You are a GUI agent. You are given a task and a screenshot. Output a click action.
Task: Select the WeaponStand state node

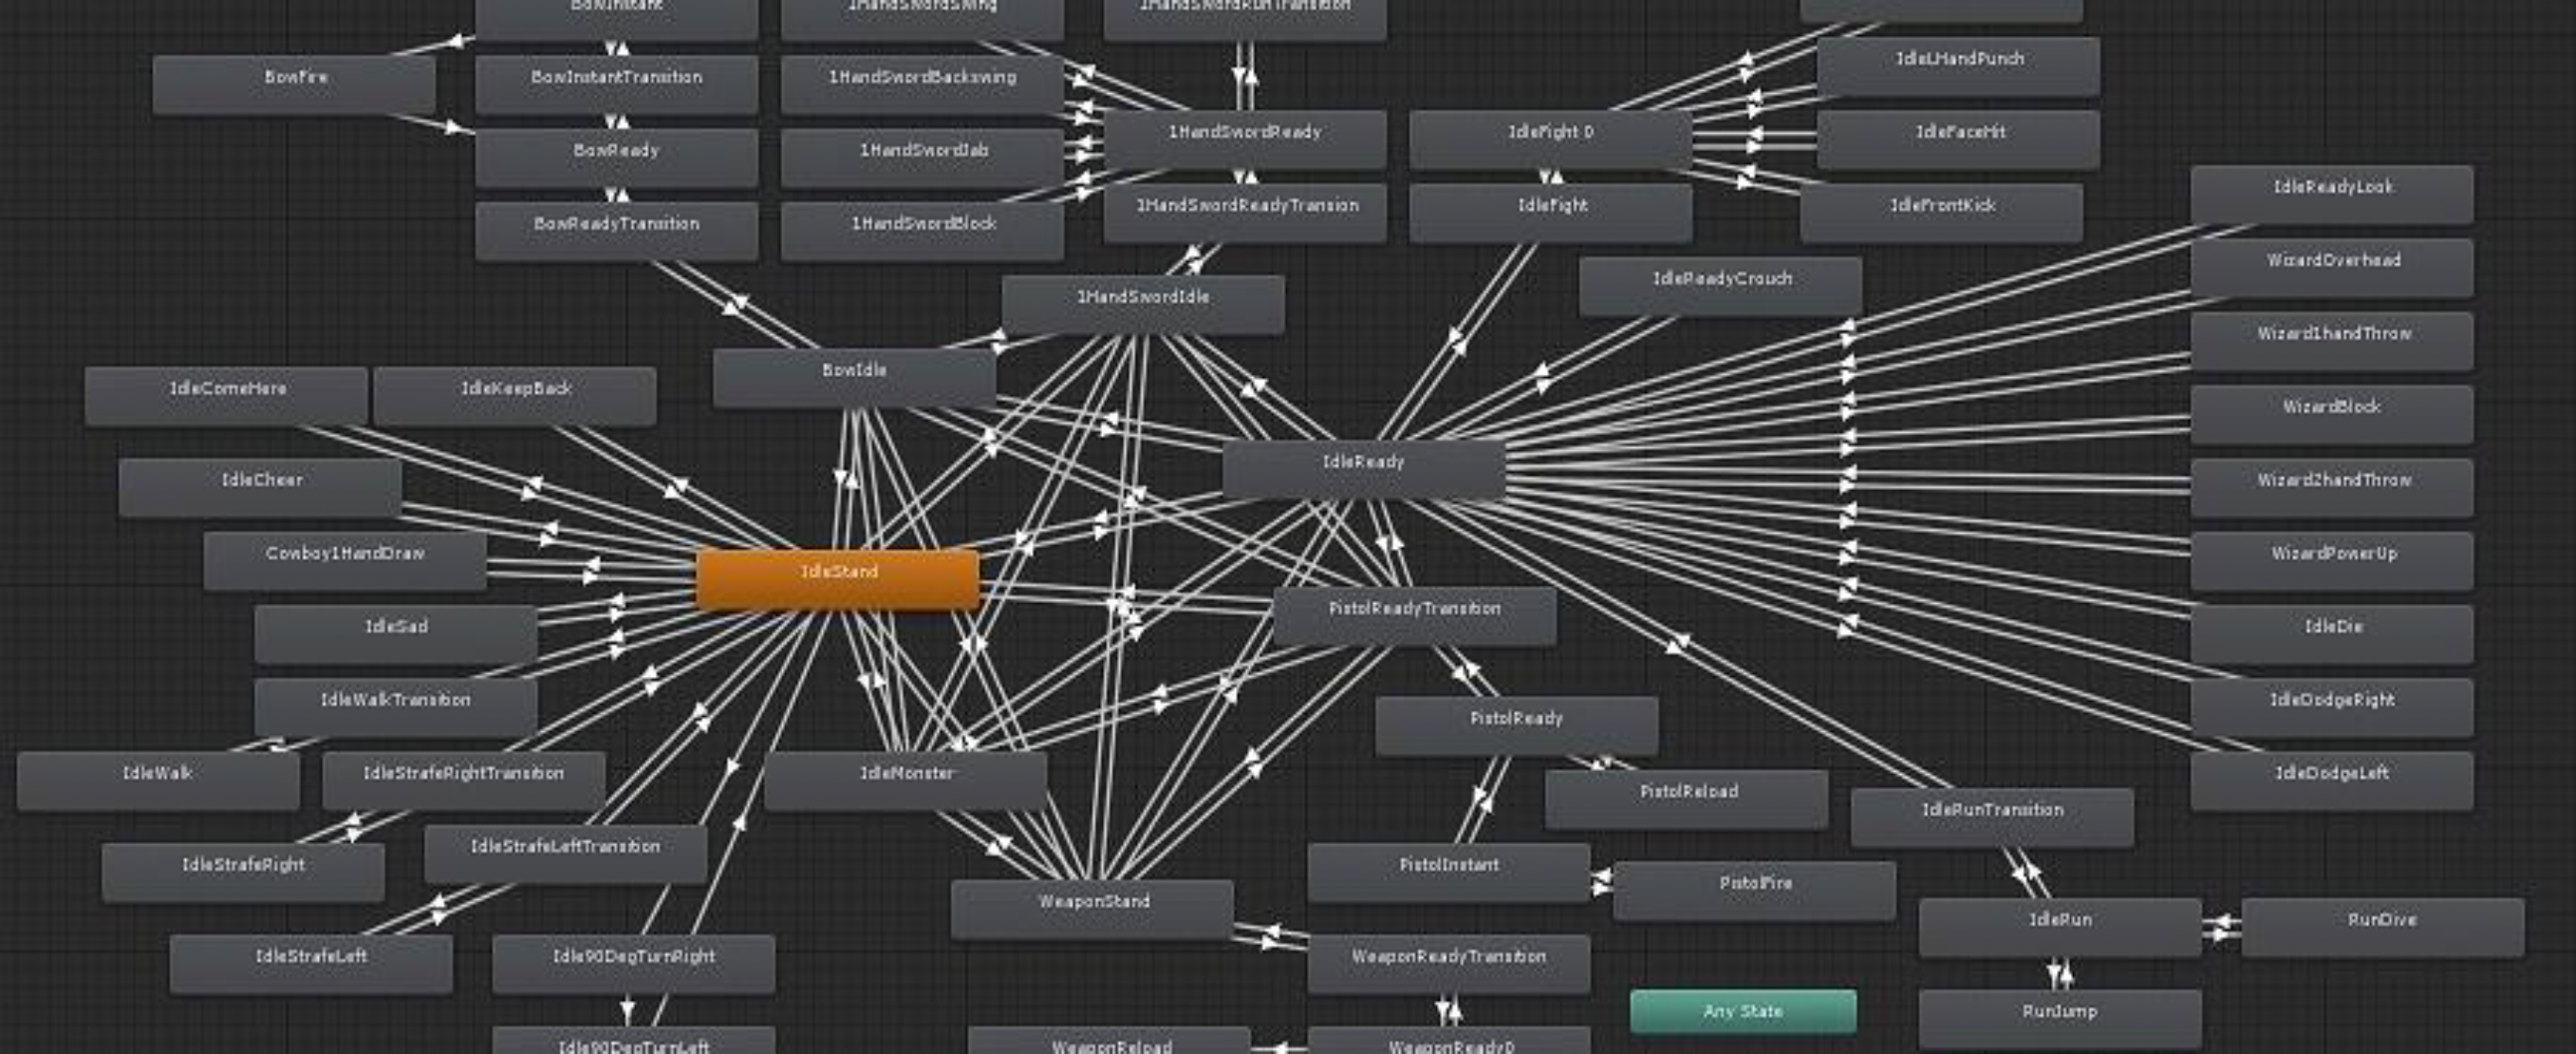click(x=1092, y=908)
